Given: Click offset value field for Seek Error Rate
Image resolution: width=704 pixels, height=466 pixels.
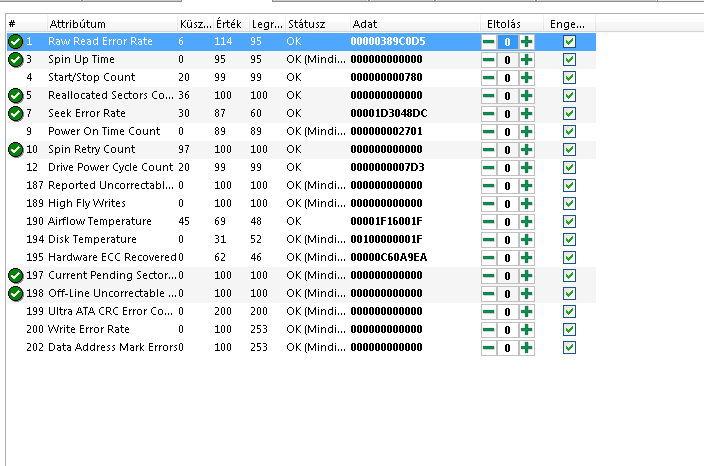Looking at the screenshot, I should pyautogui.click(x=507, y=114).
